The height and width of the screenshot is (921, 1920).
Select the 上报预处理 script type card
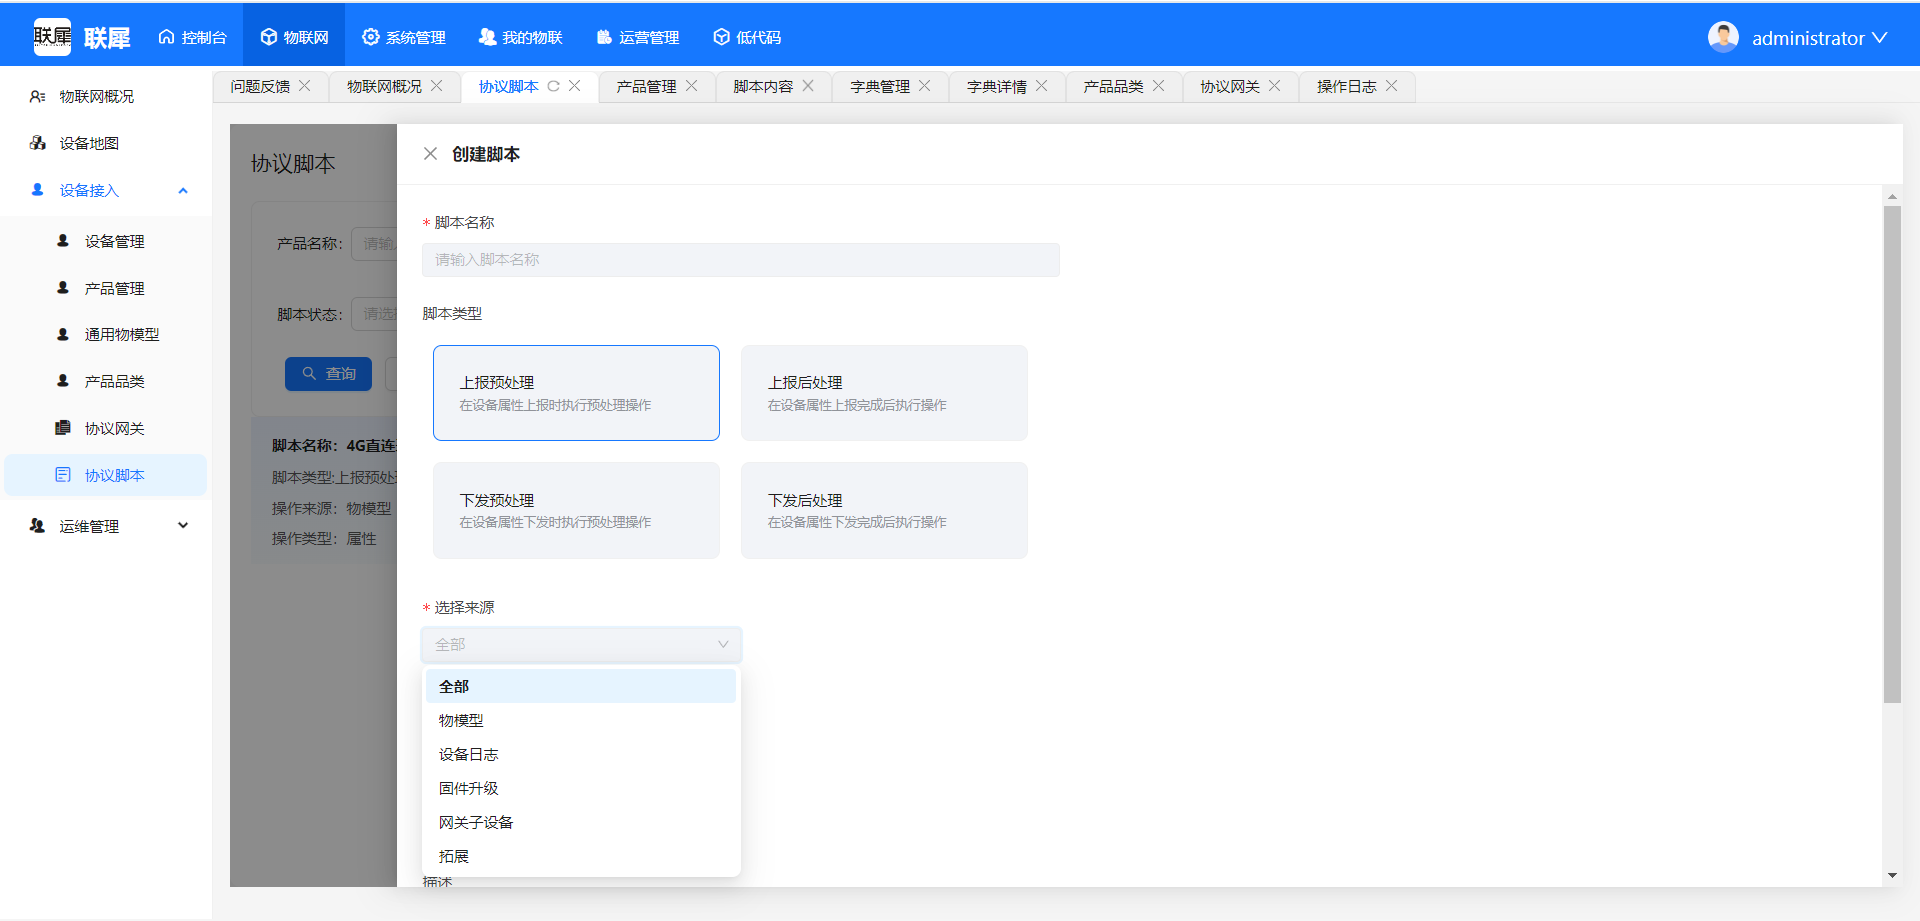pyautogui.click(x=576, y=393)
